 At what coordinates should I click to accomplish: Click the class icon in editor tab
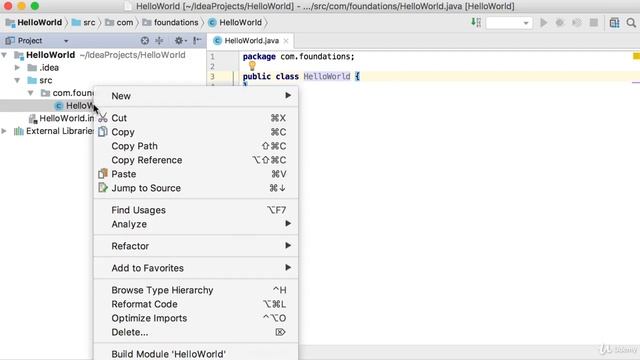(x=218, y=40)
